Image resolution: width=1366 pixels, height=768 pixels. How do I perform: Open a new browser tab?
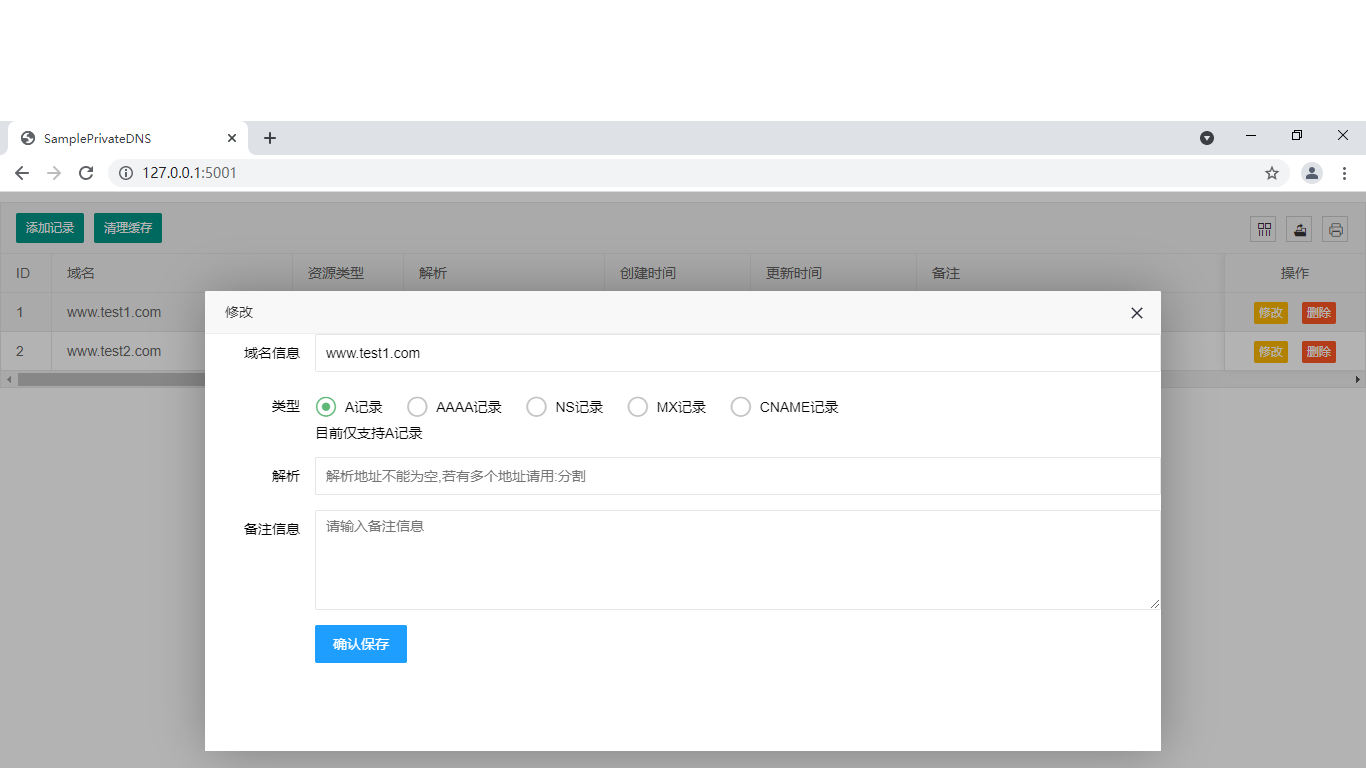click(x=270, y=138)
